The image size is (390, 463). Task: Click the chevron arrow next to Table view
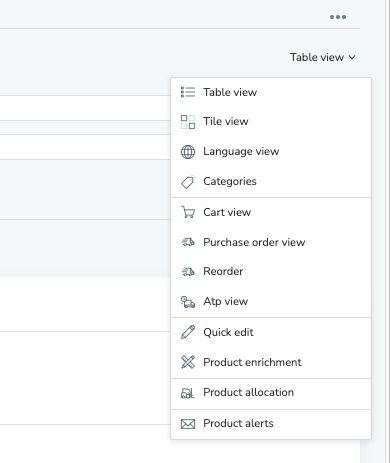352,57
